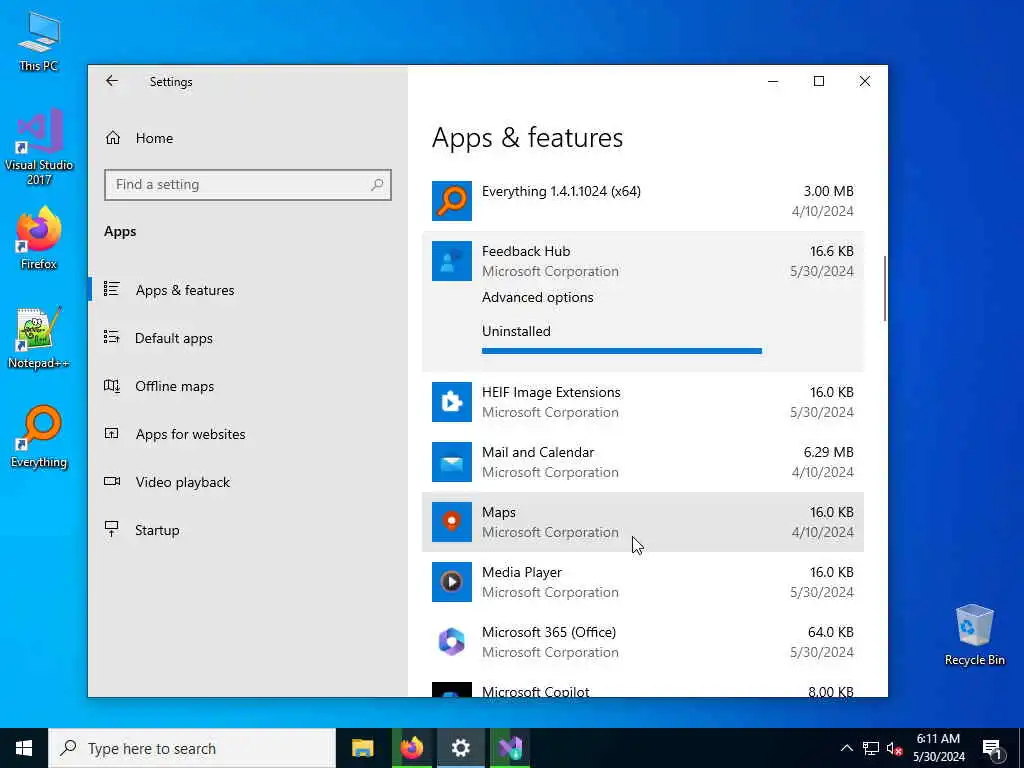Click the Microsoft 365 (Office) icon
The height and width of the screenshot is (768, 1024).
[x=452, y=643]
